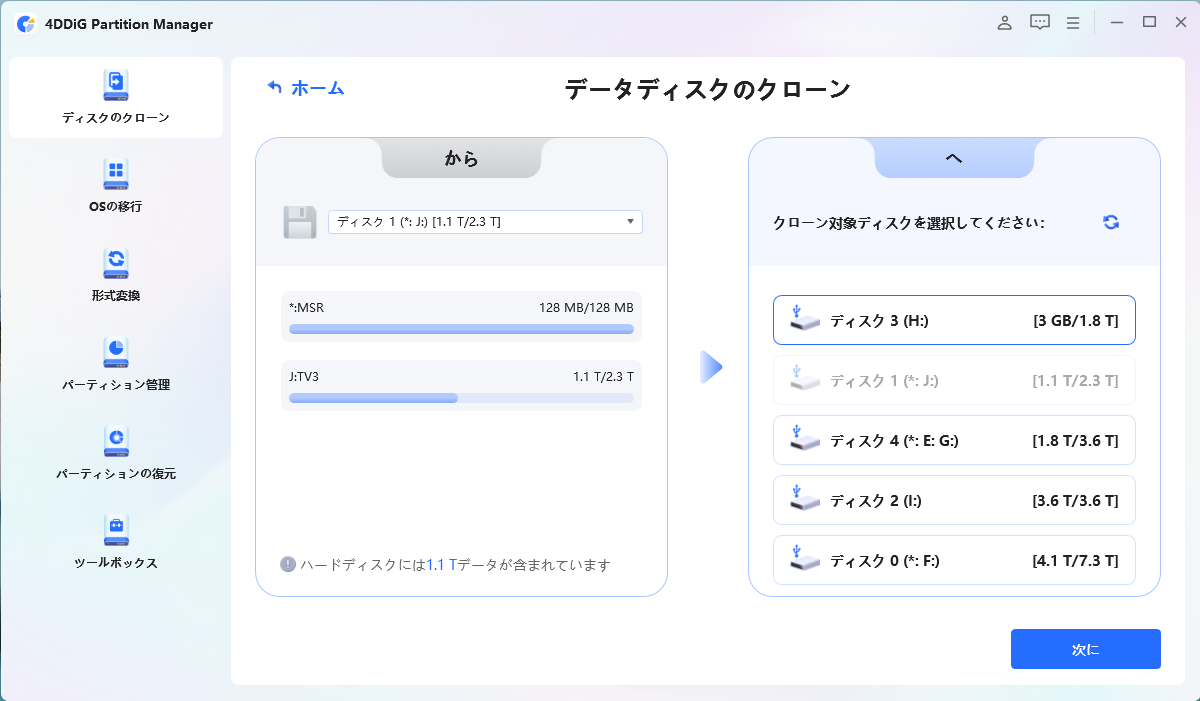Click the [1.8 T/3.6 T] capacity text
This screenshot has height=701, width=1200.
coord(1076,441)
